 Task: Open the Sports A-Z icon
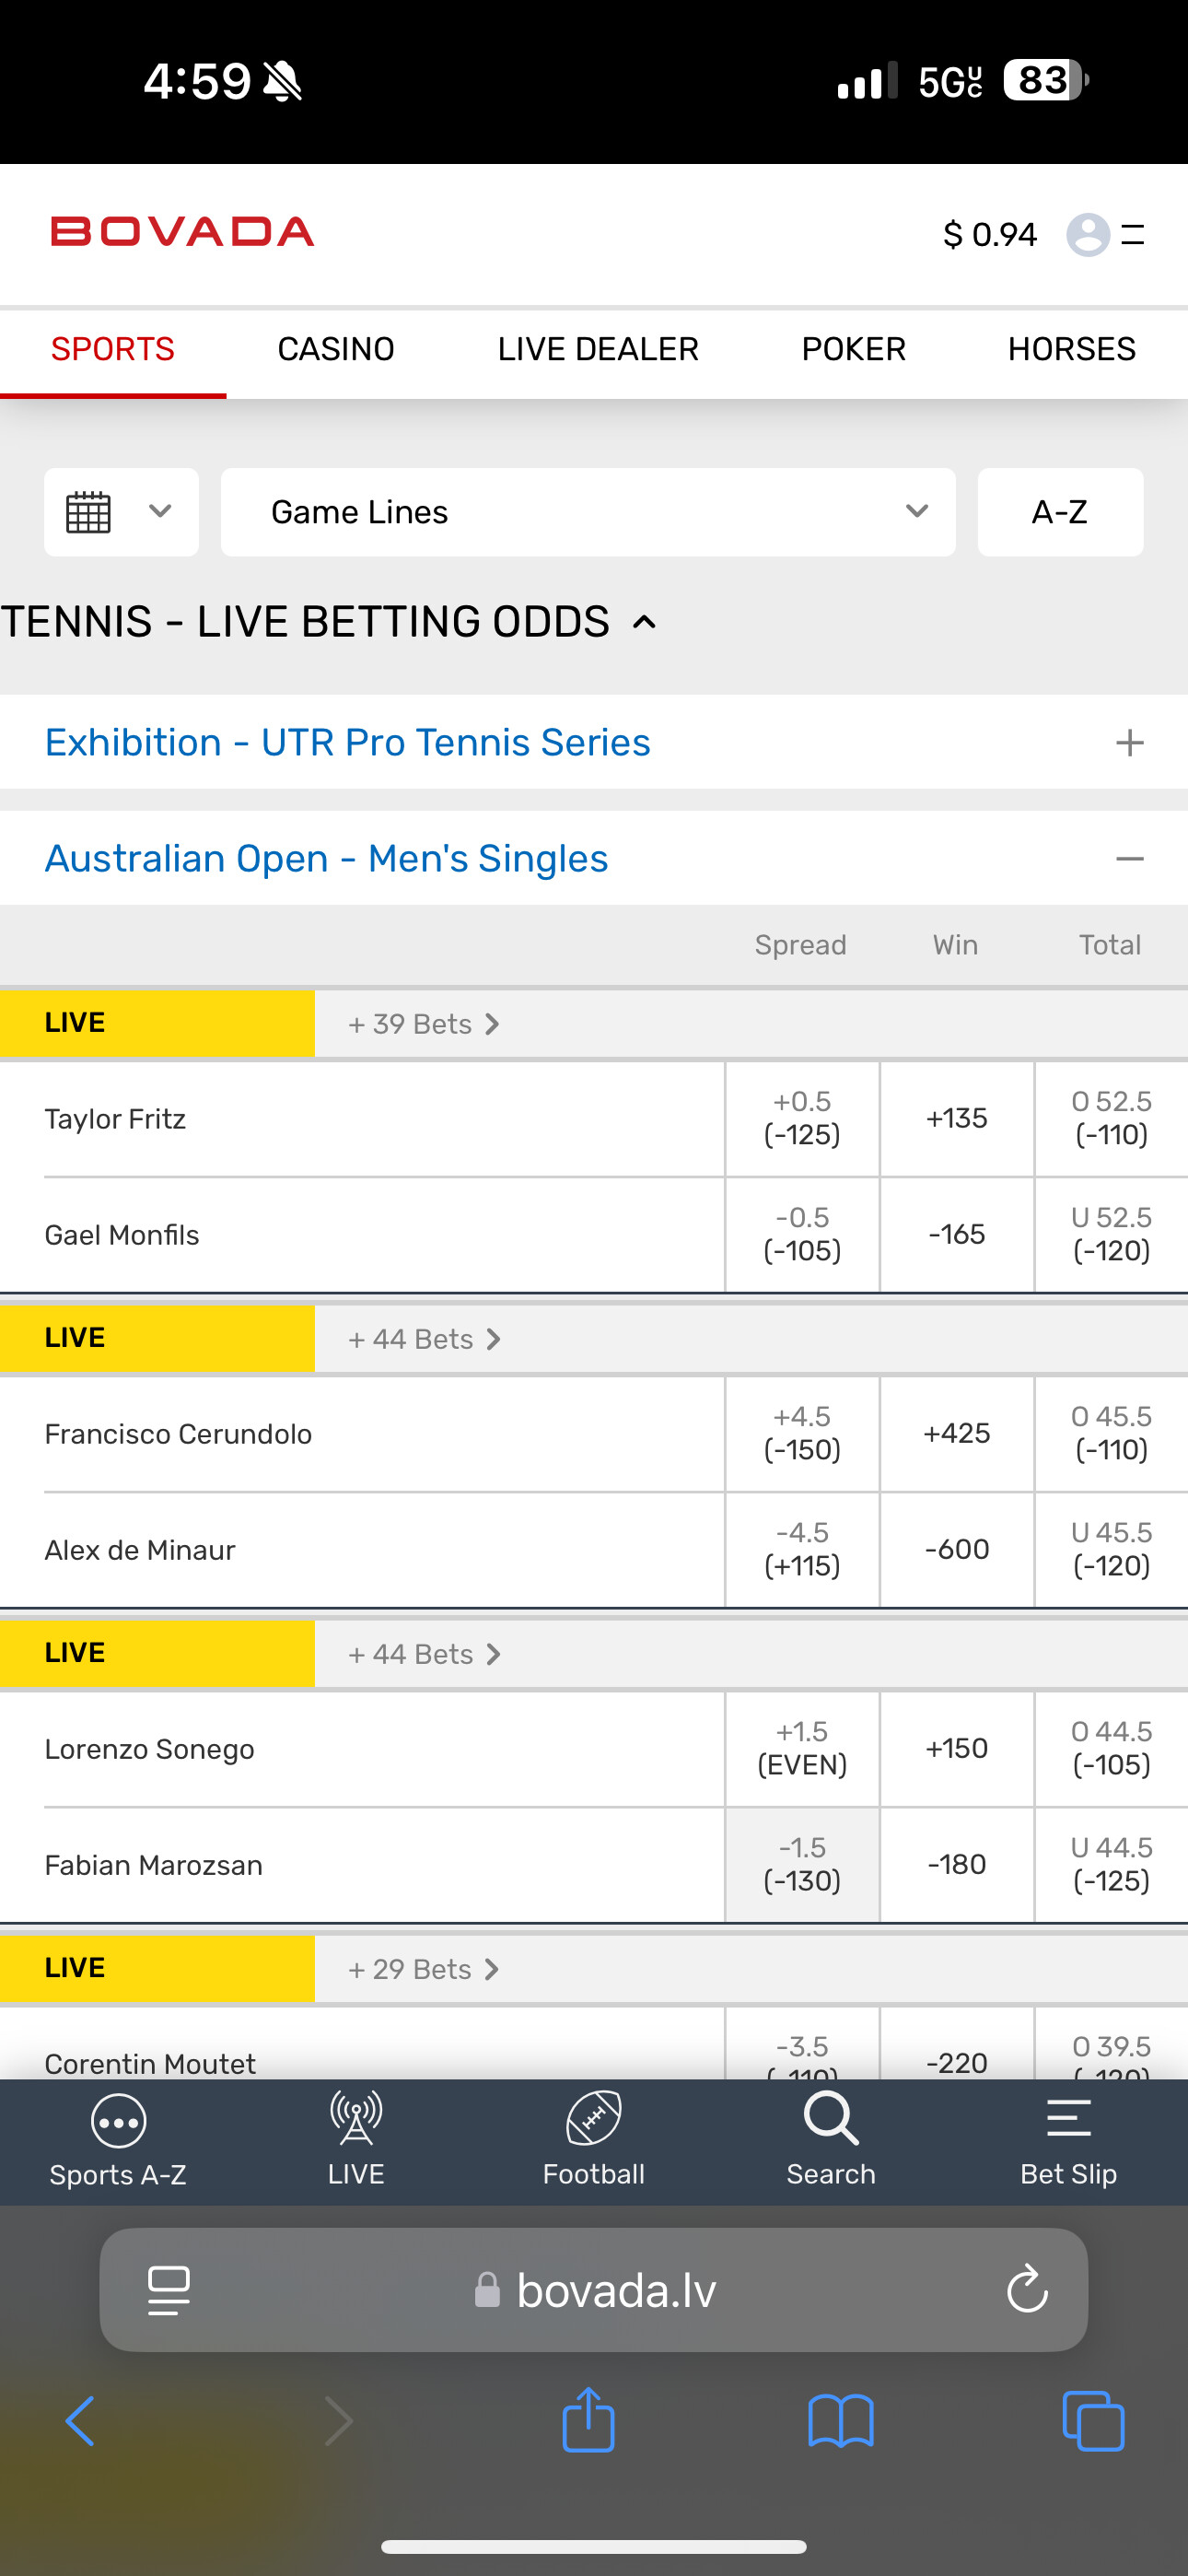point(118,2122)
